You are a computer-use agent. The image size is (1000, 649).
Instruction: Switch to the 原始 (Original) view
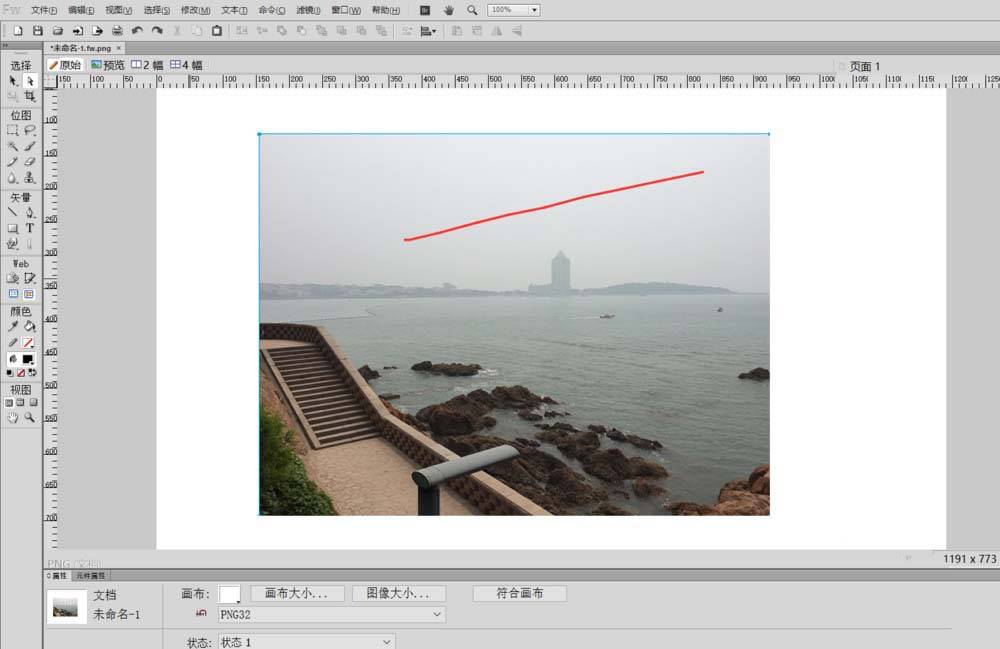[65, 65]
